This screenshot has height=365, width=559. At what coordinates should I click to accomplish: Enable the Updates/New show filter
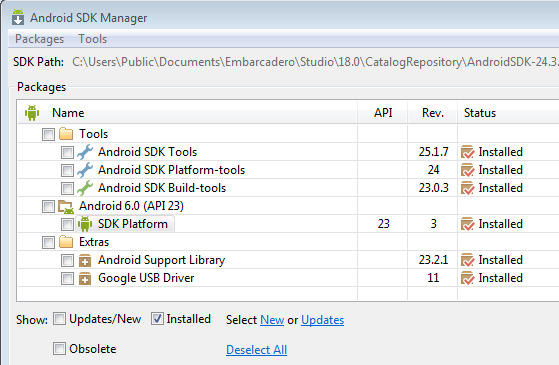pyautogui.click(x=59, y=319)
